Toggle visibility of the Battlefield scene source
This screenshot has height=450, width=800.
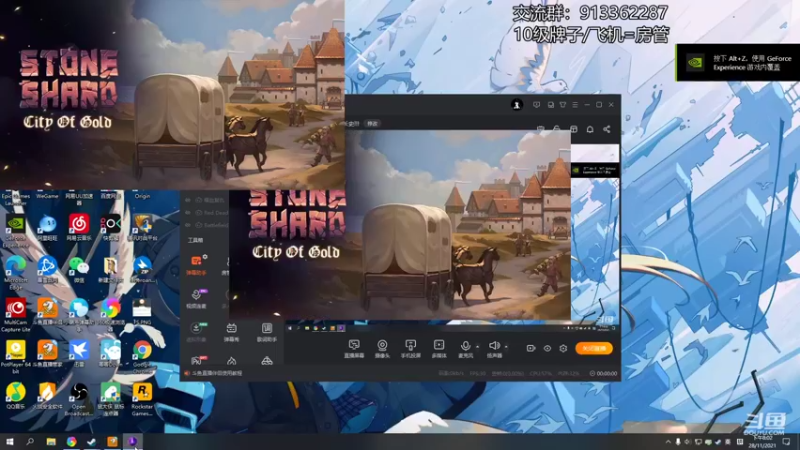click(x=188, y=225)
